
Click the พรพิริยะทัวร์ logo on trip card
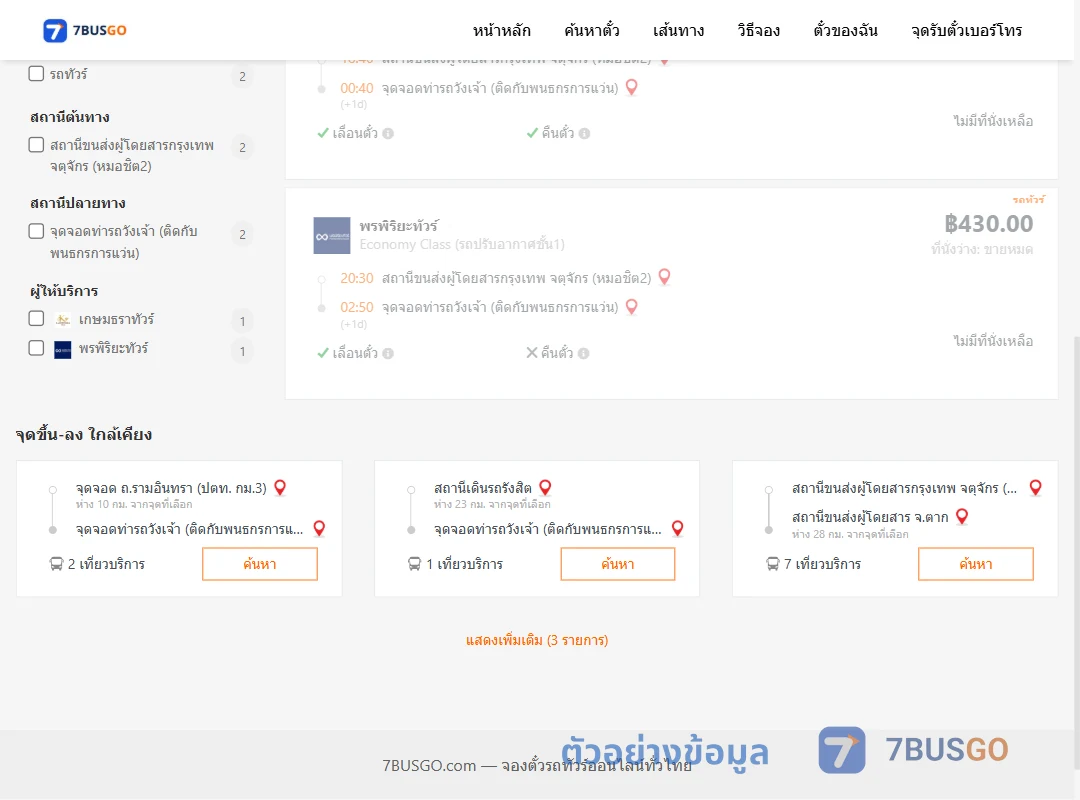(332, 236)
